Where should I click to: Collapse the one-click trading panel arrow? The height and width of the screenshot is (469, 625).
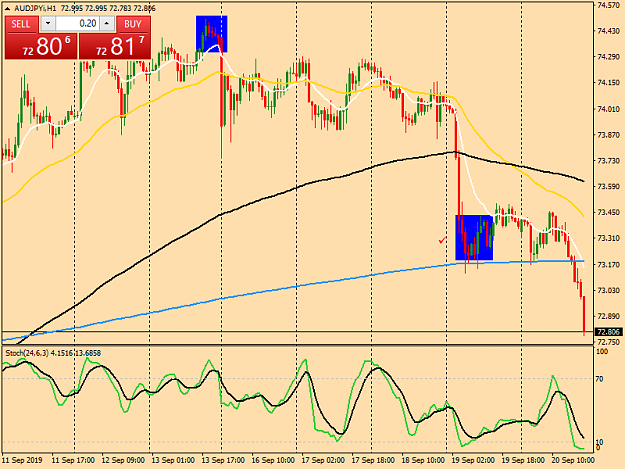click(8, 8)
